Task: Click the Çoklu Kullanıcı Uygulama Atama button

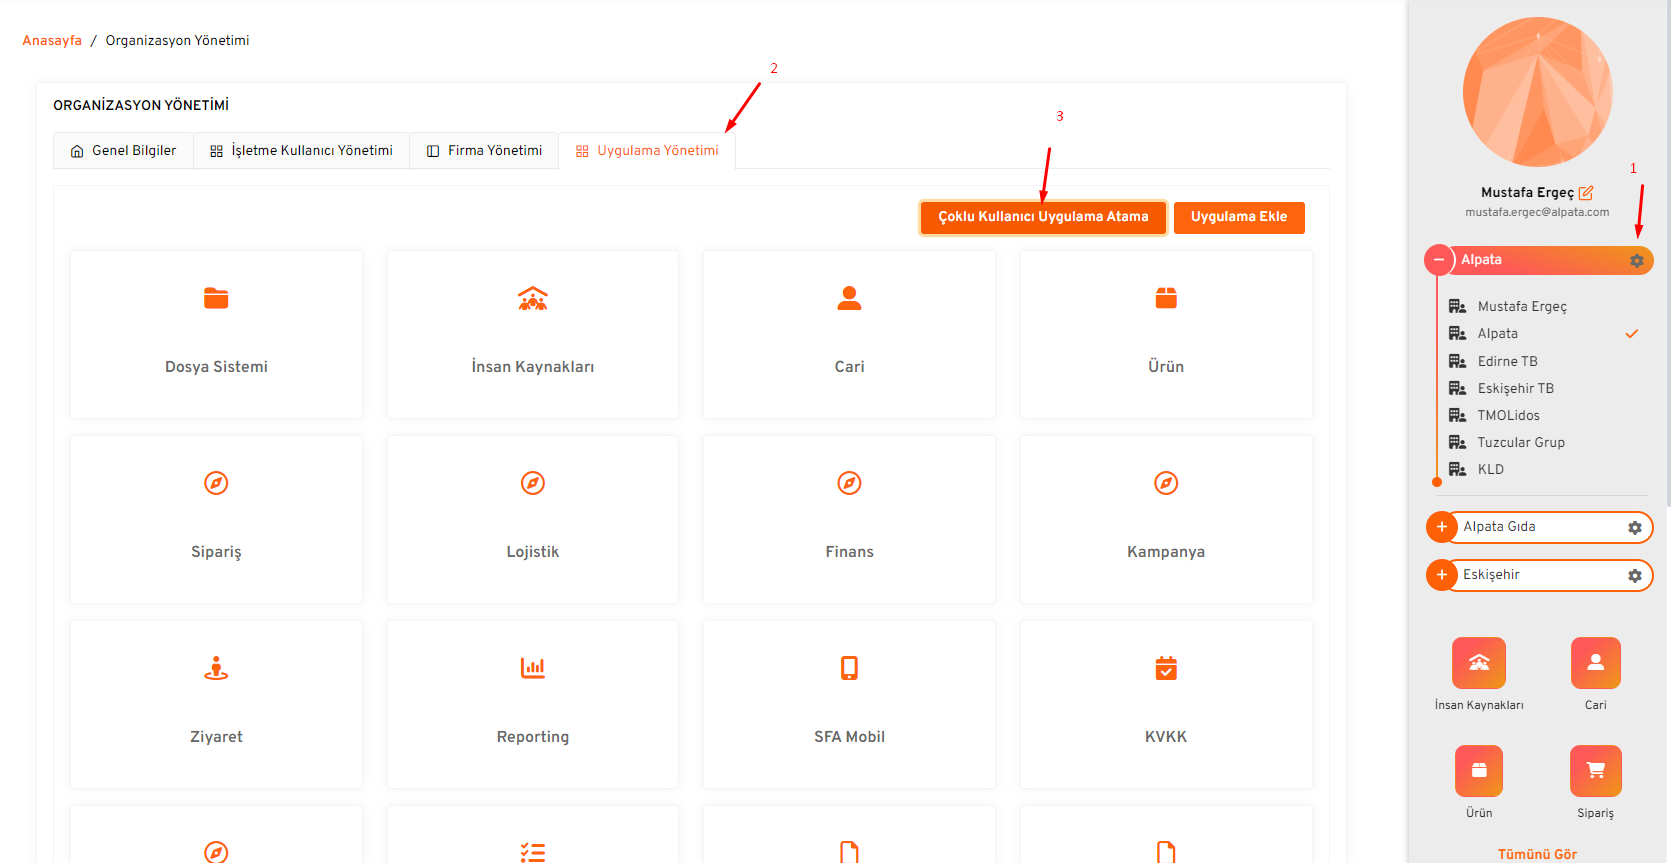Action: click(x=1043, y=217)
